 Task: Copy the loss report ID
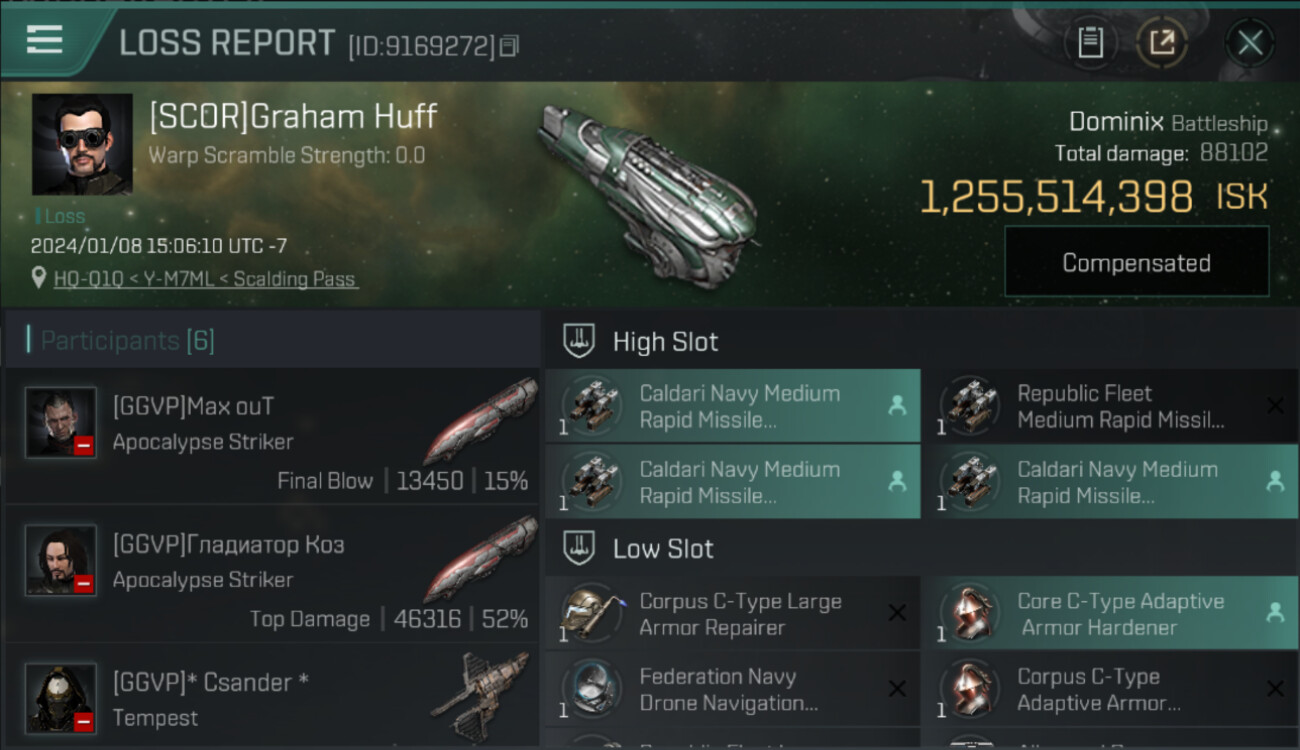pos(510,46)
